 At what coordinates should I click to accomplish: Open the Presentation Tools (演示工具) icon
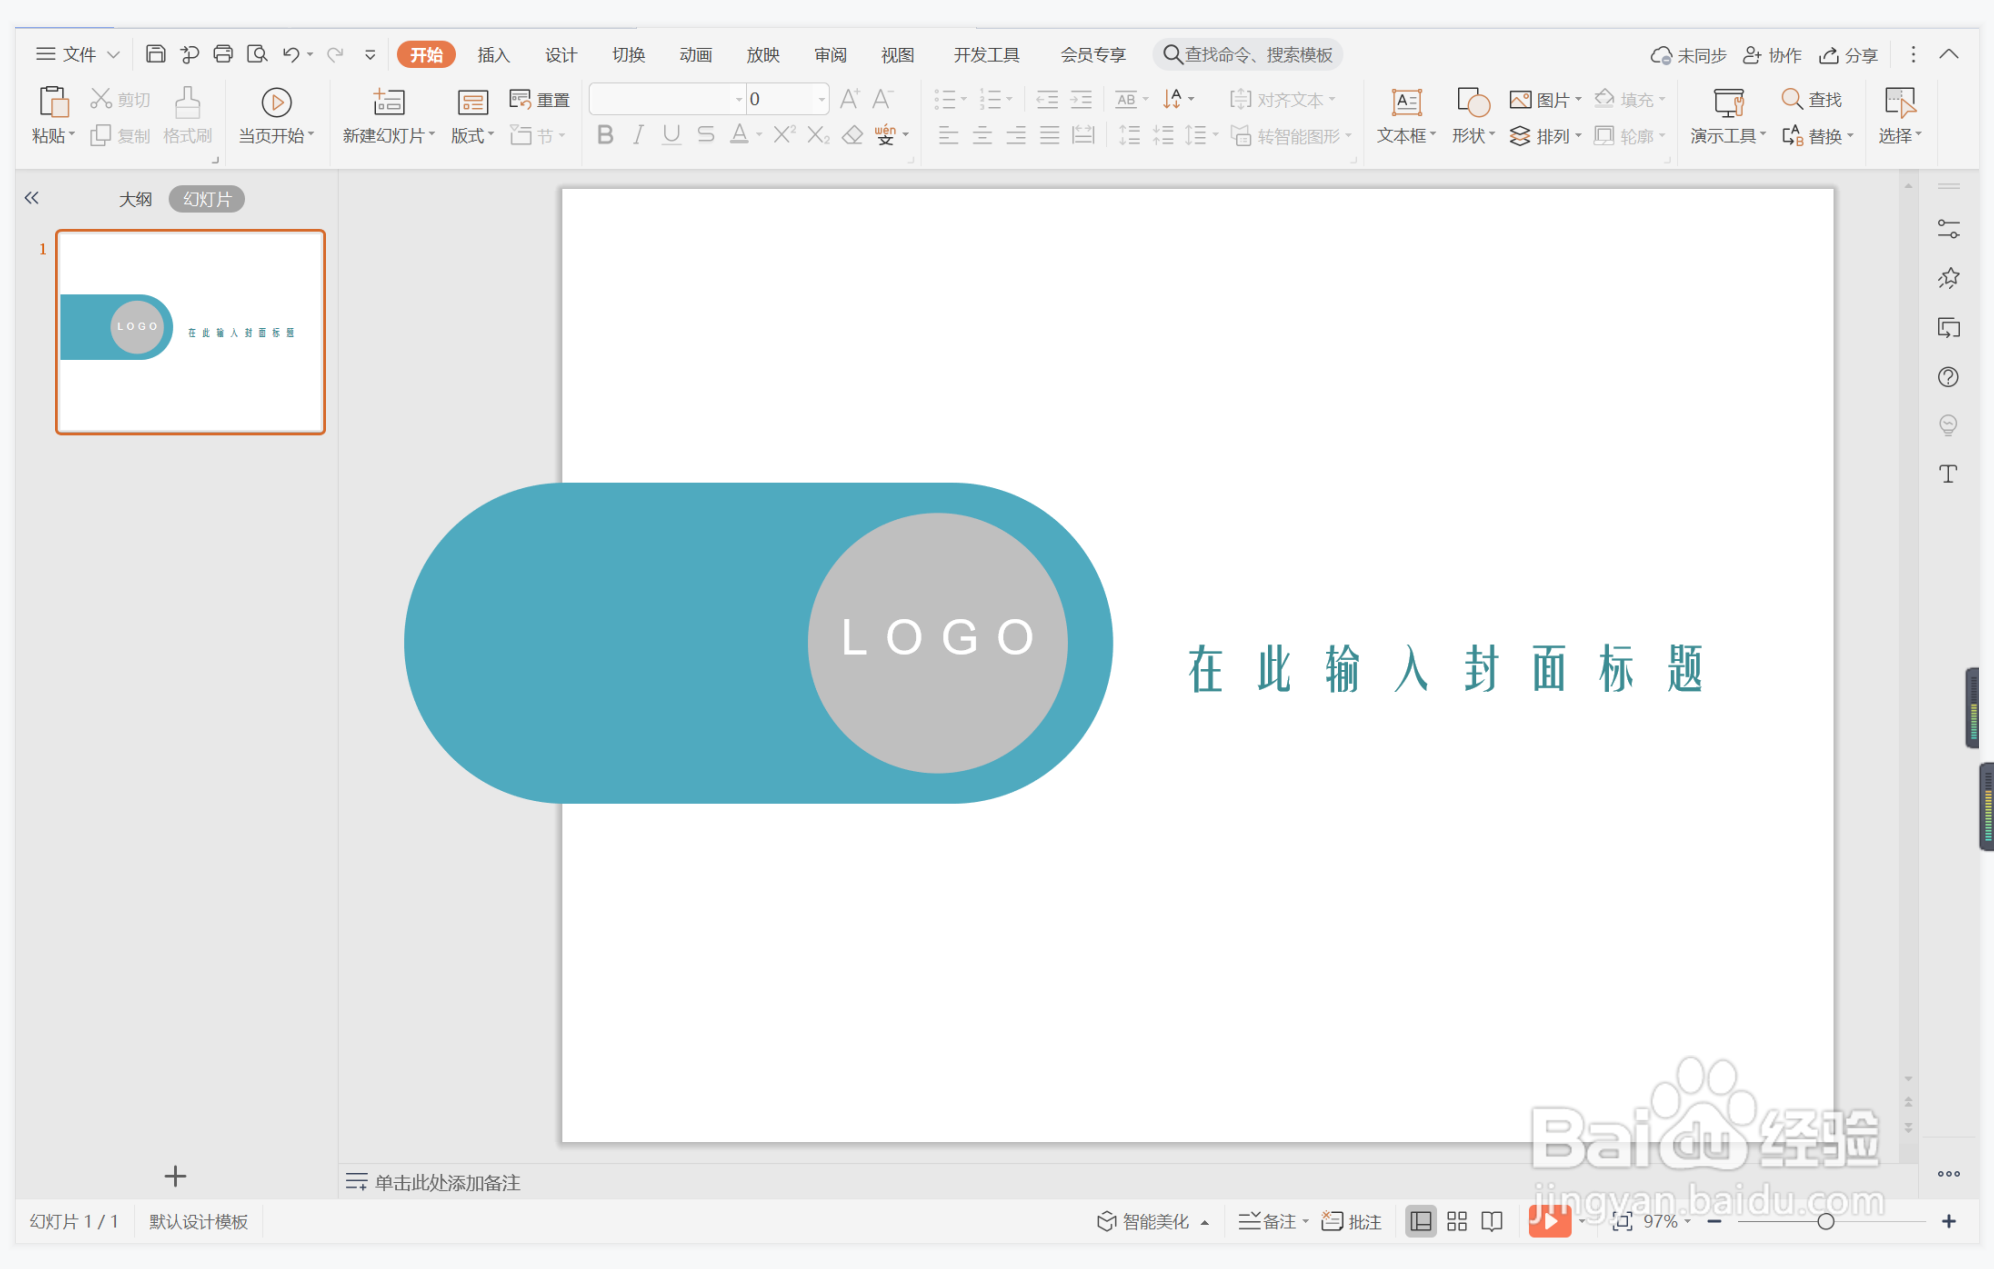(1728, 102)
